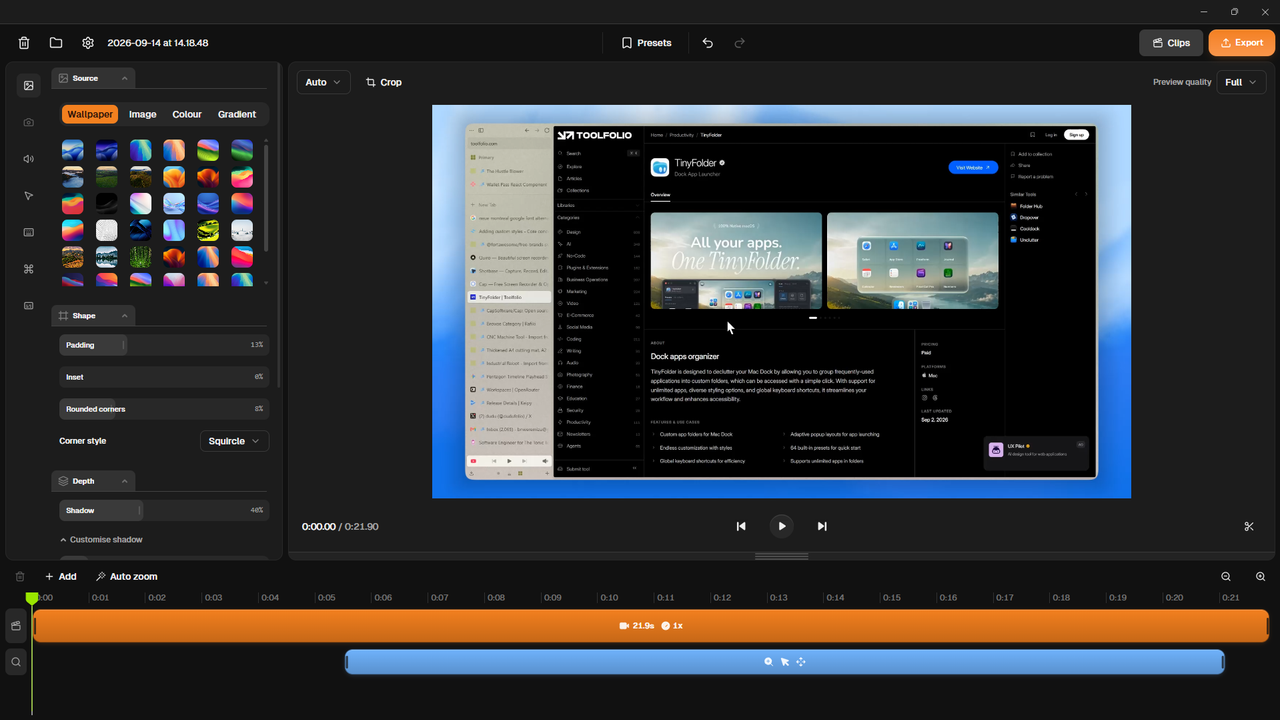Screen dimensions: 1280x720
Task: Choose the solid black wallpaper thumbnail
Action: (x=106, y=204)
